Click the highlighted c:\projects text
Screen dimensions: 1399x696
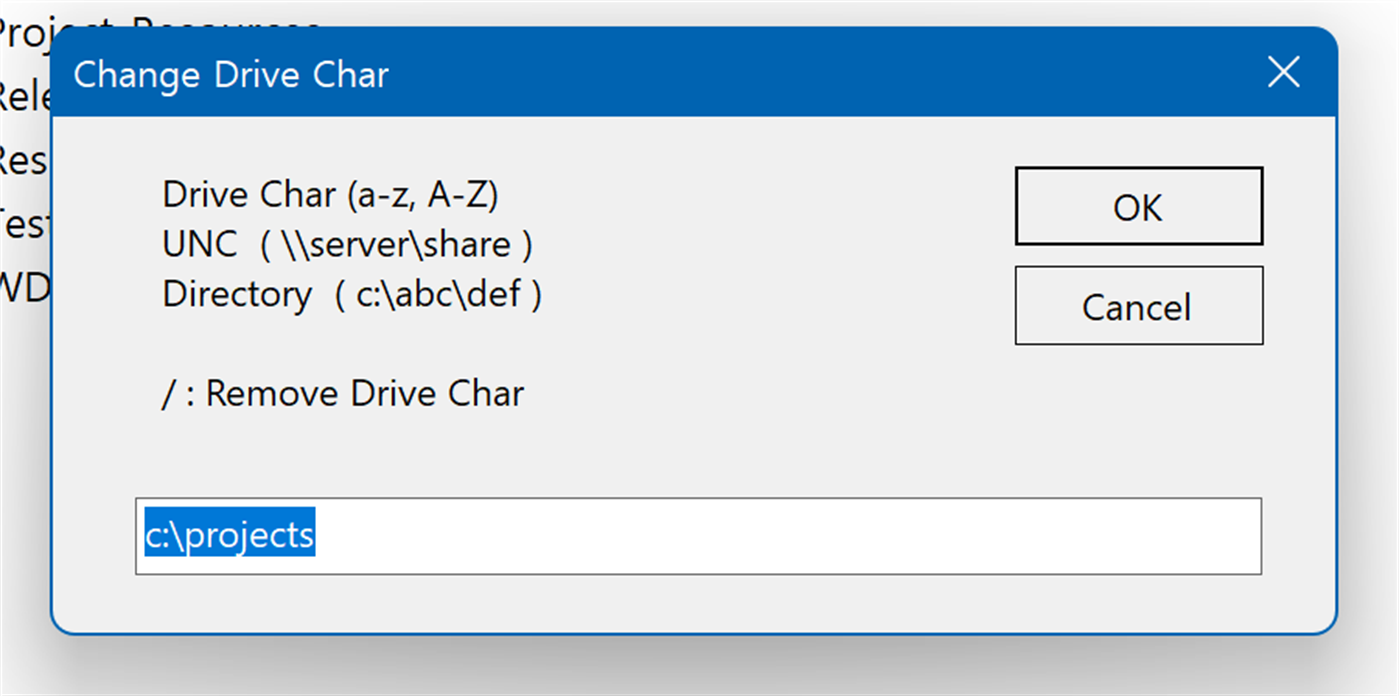230,536
